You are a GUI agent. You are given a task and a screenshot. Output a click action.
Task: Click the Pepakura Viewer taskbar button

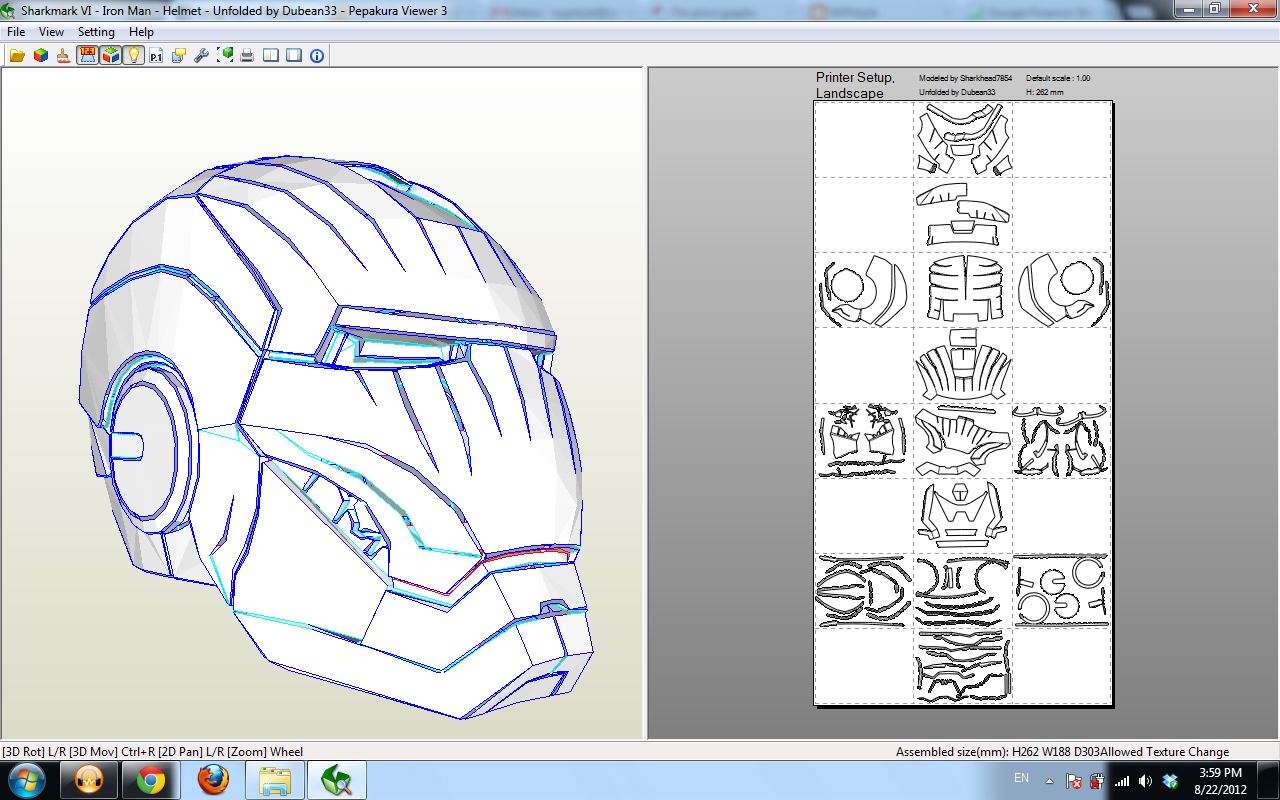click(x=337, y=780)
